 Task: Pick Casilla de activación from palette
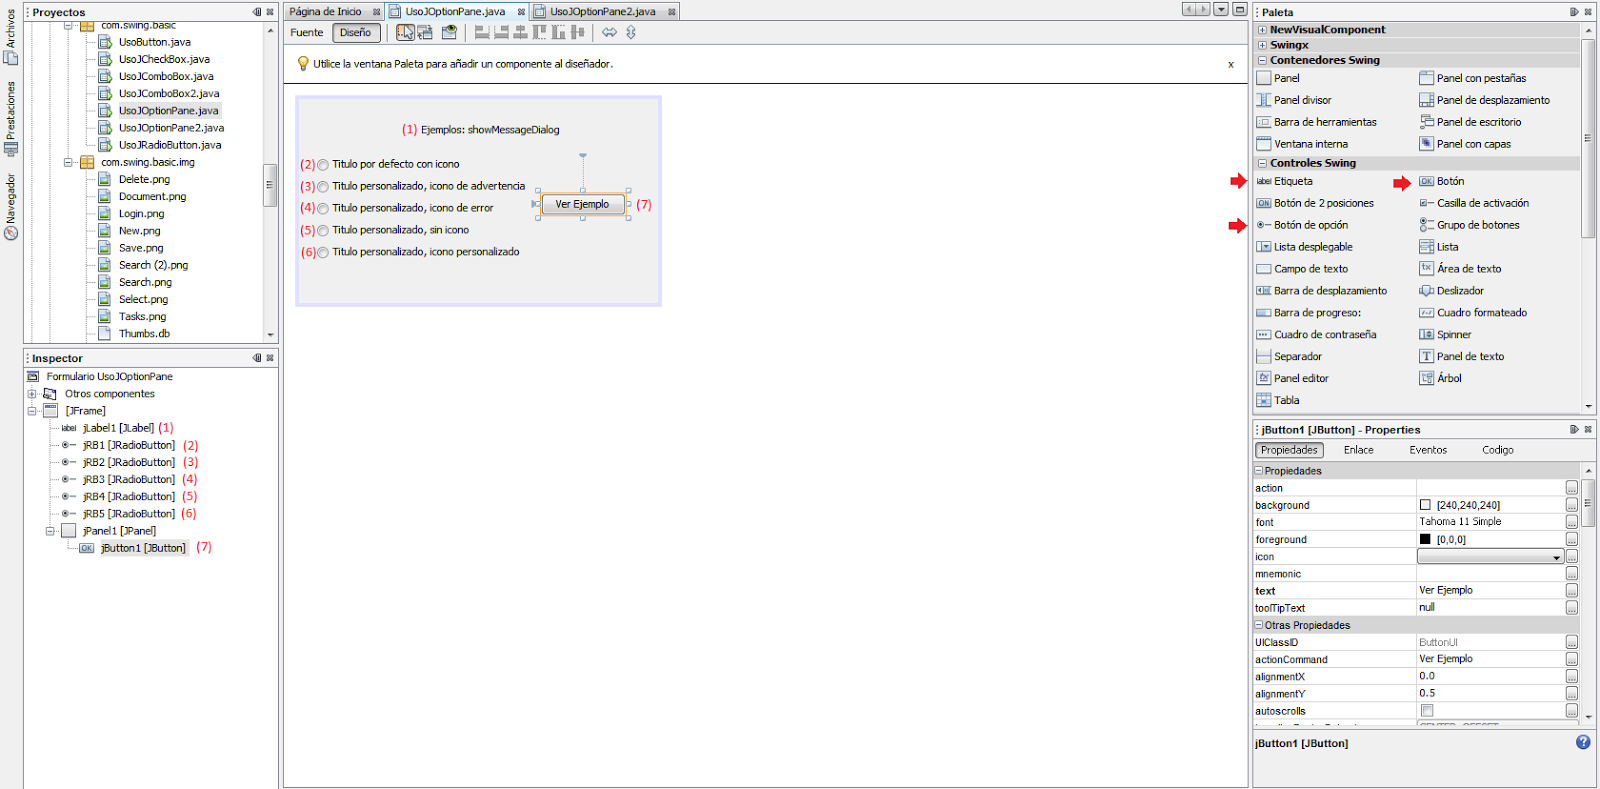point(1474,203)
